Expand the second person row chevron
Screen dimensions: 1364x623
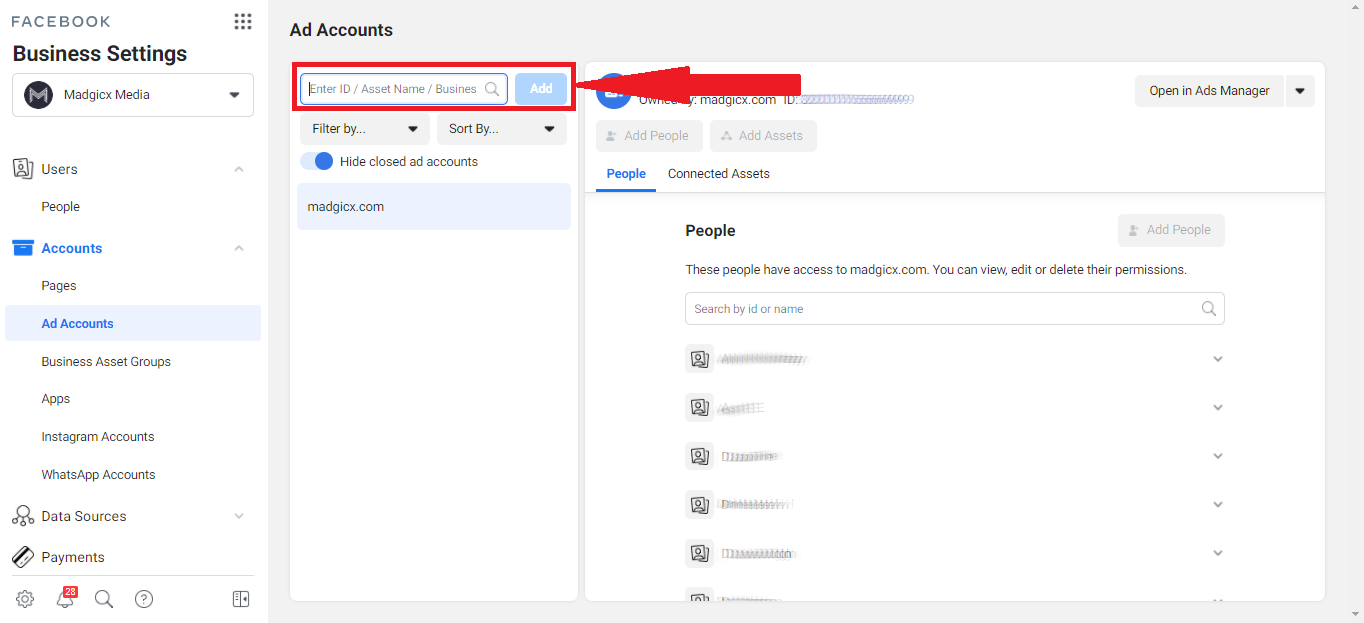[x=1218, y=408]
